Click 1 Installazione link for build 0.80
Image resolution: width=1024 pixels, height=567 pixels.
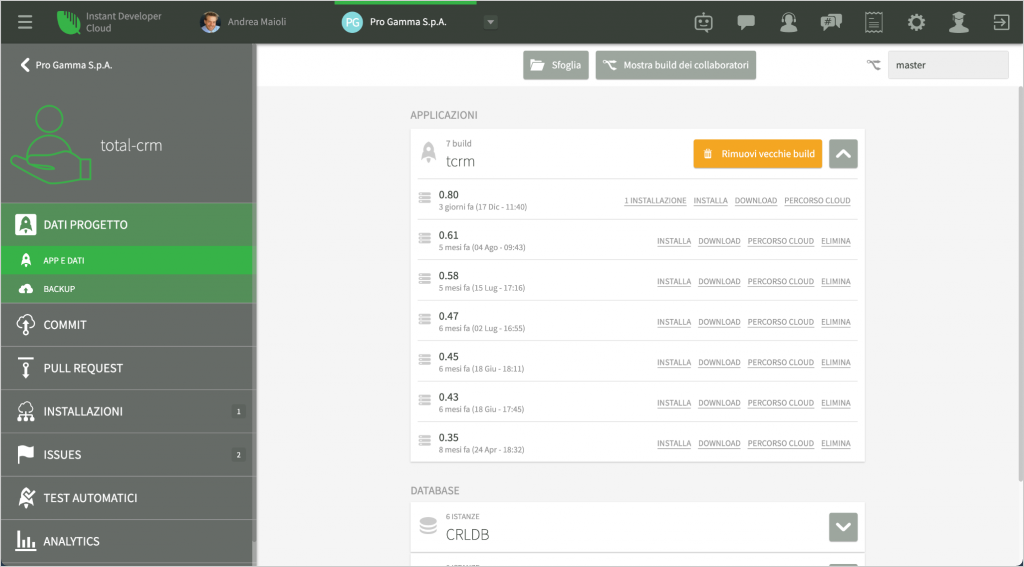tap(655, 201)
